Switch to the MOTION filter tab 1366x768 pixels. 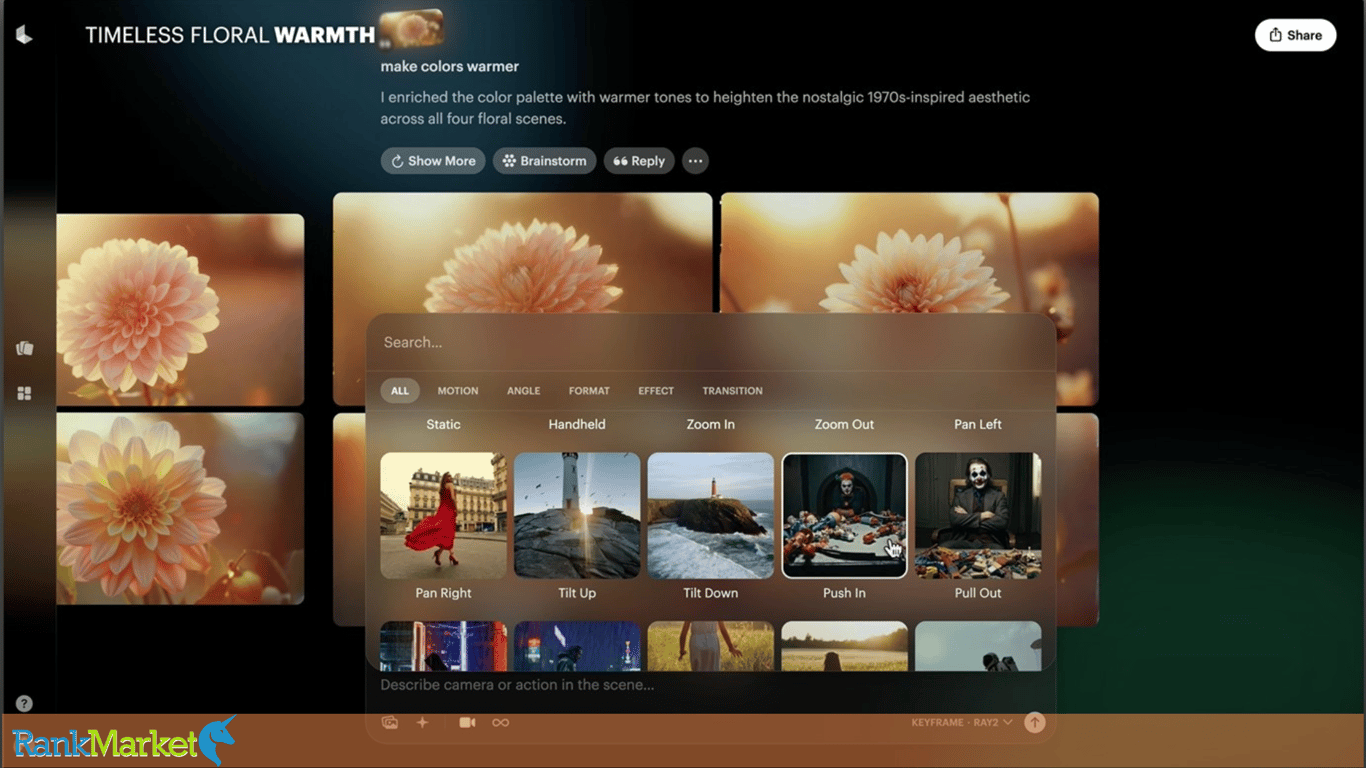(458, 391)
